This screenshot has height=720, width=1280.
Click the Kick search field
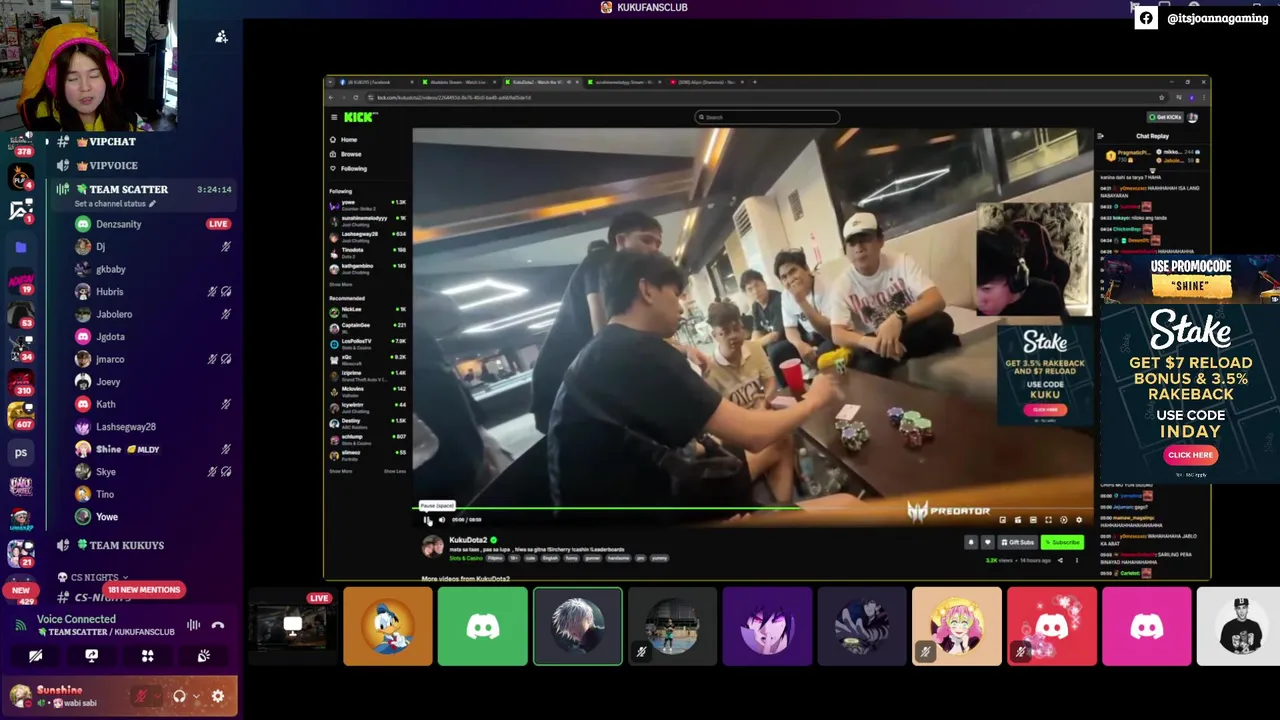click(767, 117)
